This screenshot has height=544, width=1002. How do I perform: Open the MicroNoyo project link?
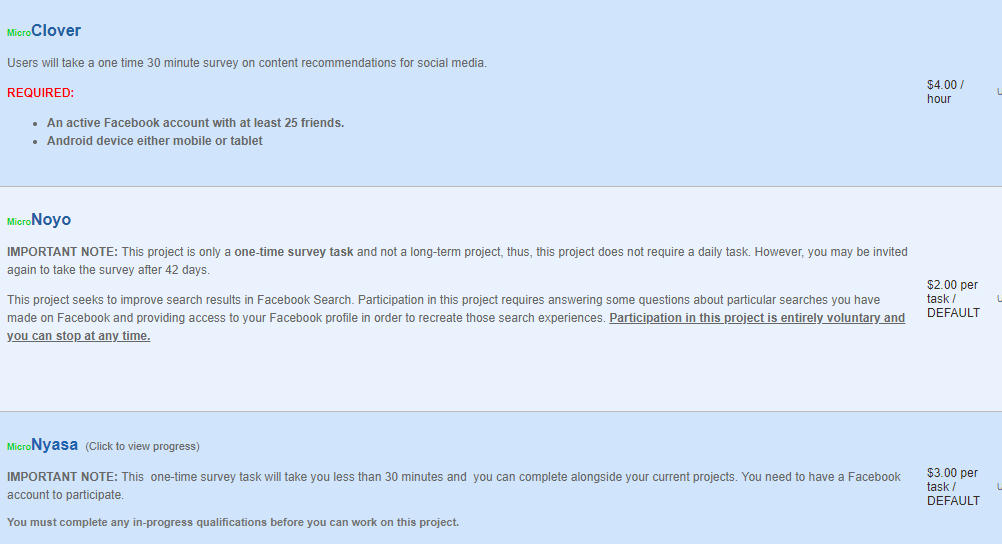click(x=39, y=220)
